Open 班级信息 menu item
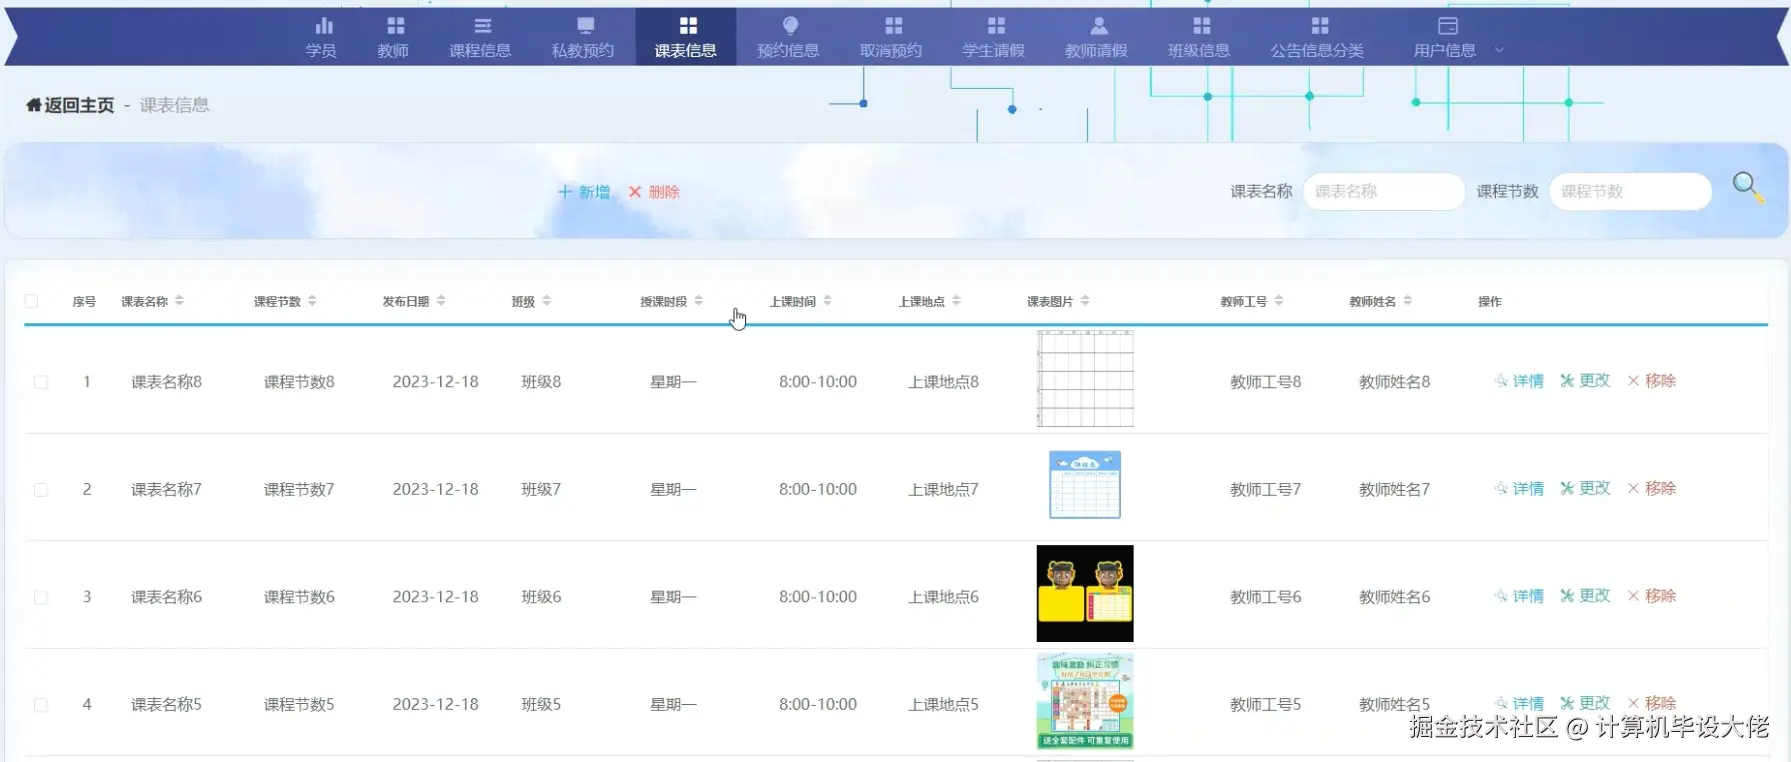 pos(1199,38)
